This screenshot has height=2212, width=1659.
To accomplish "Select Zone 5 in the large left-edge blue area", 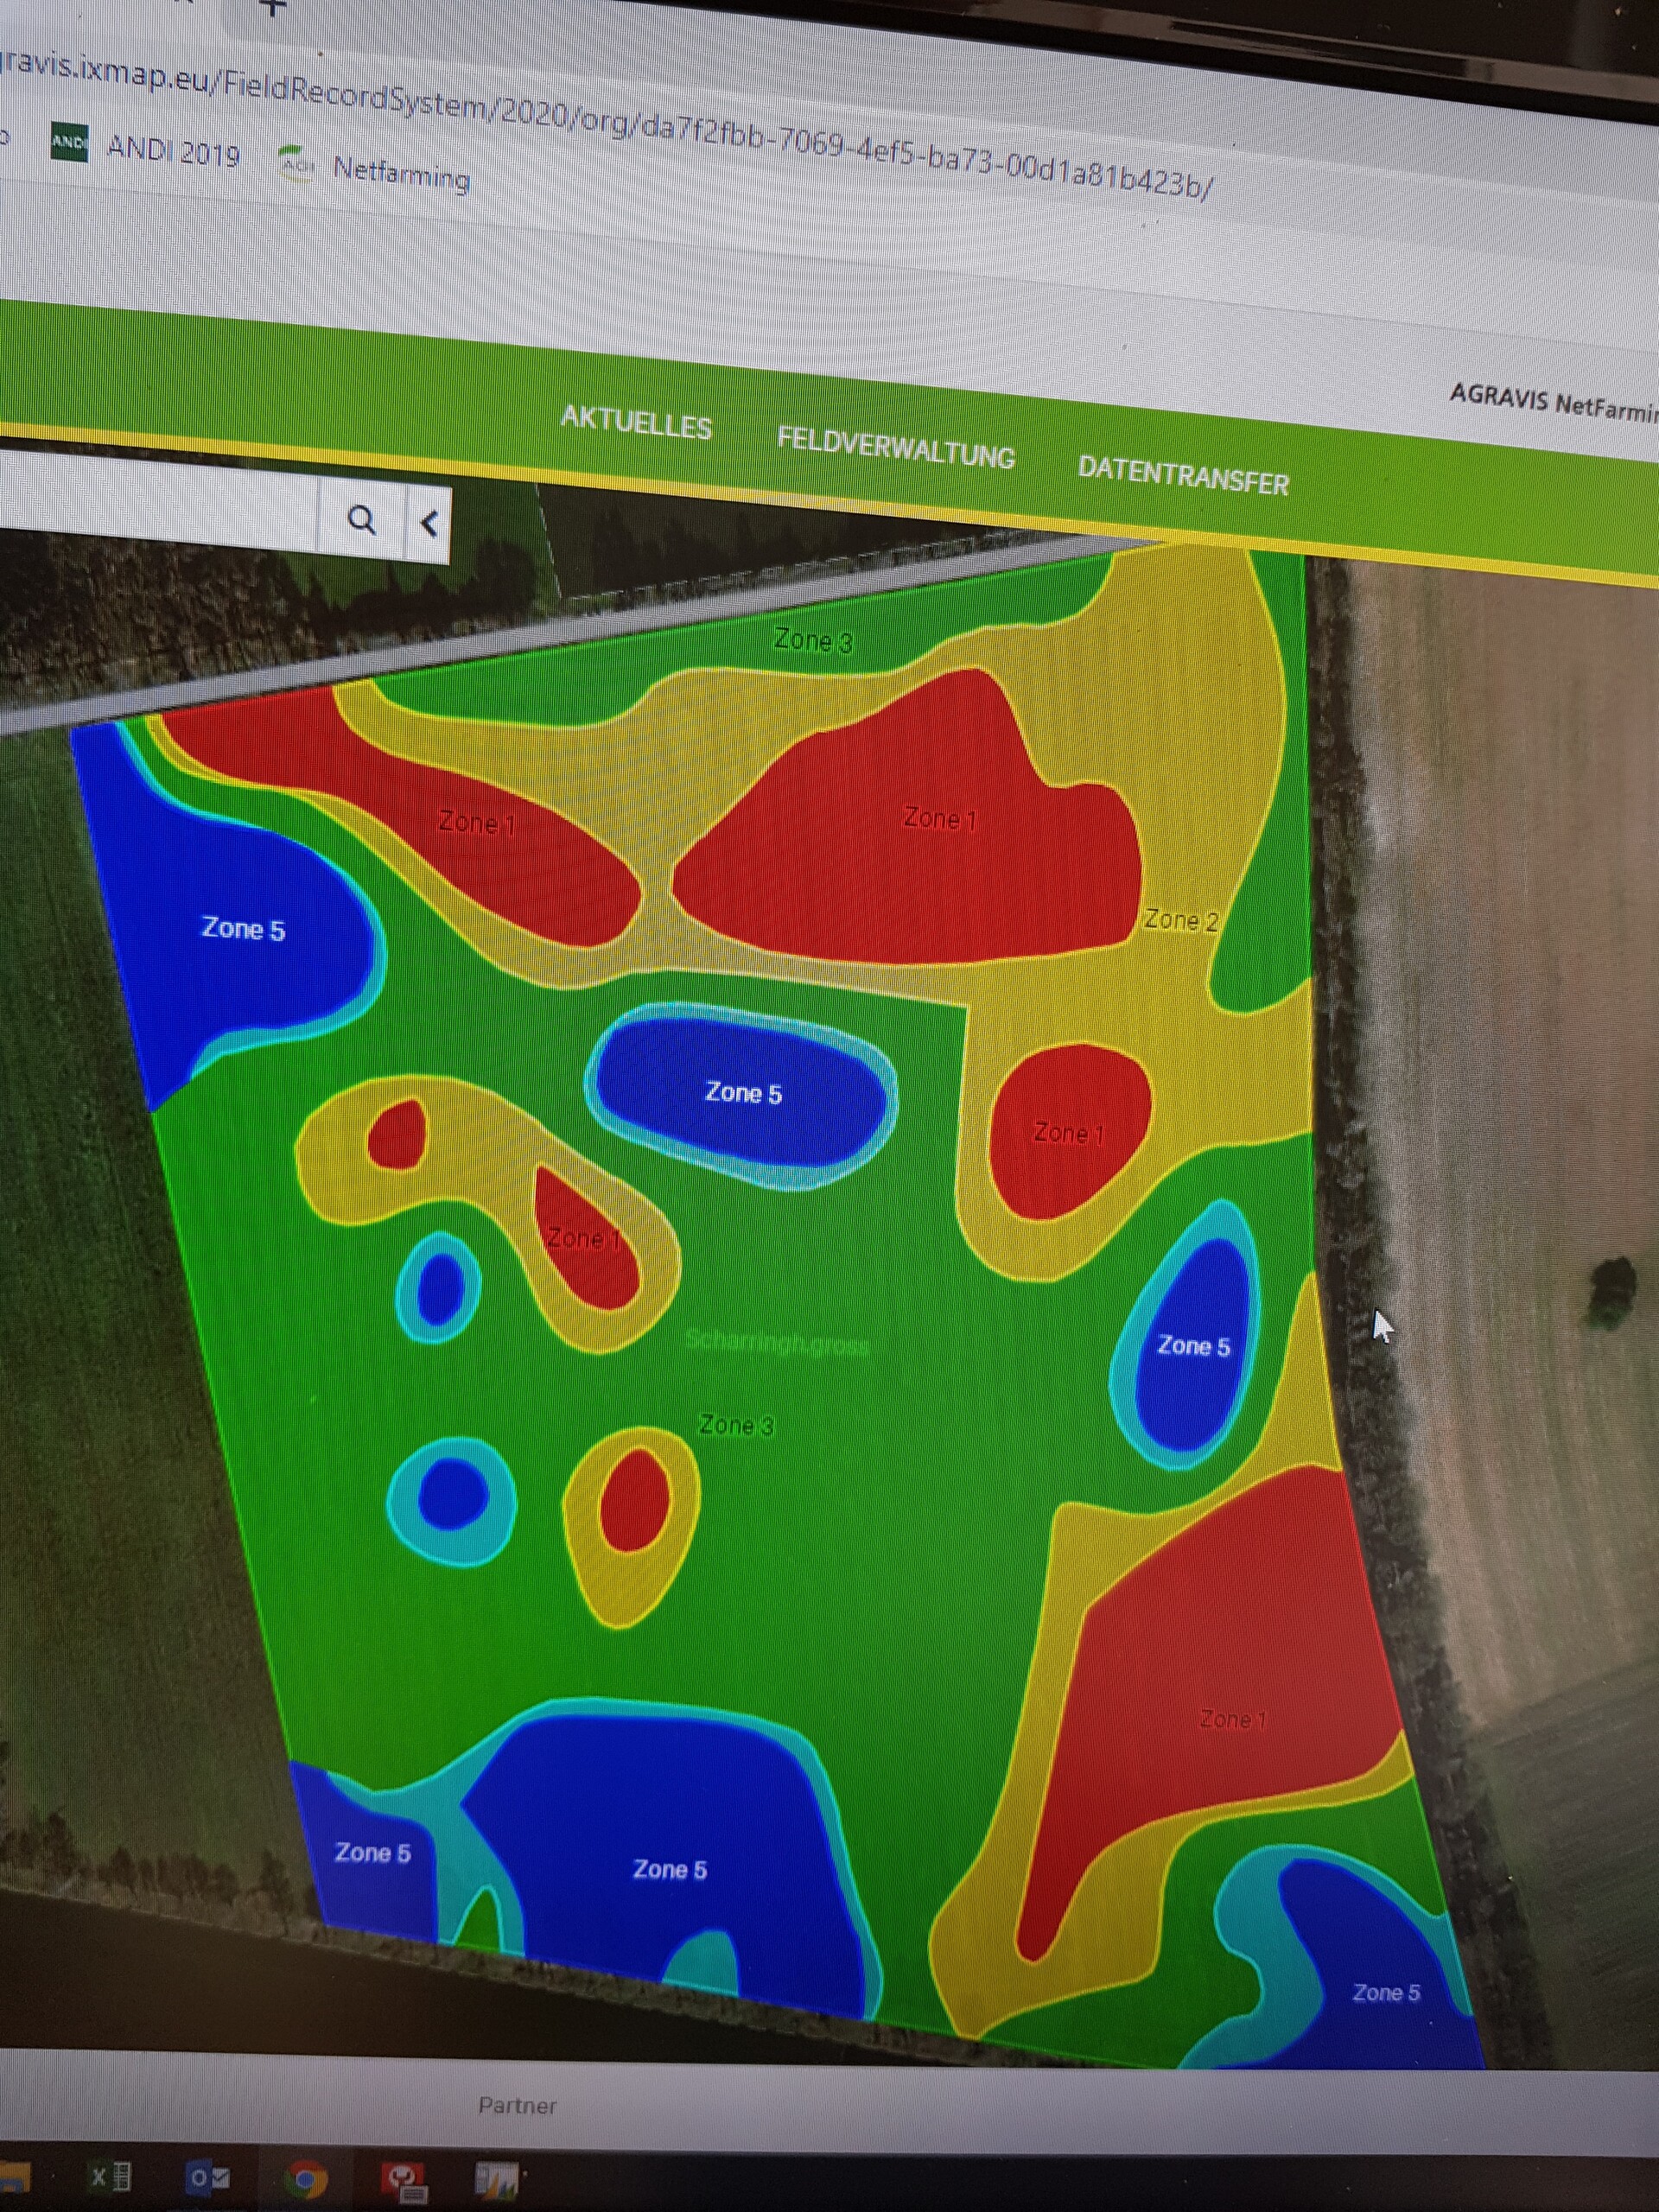I will [243, 928].
